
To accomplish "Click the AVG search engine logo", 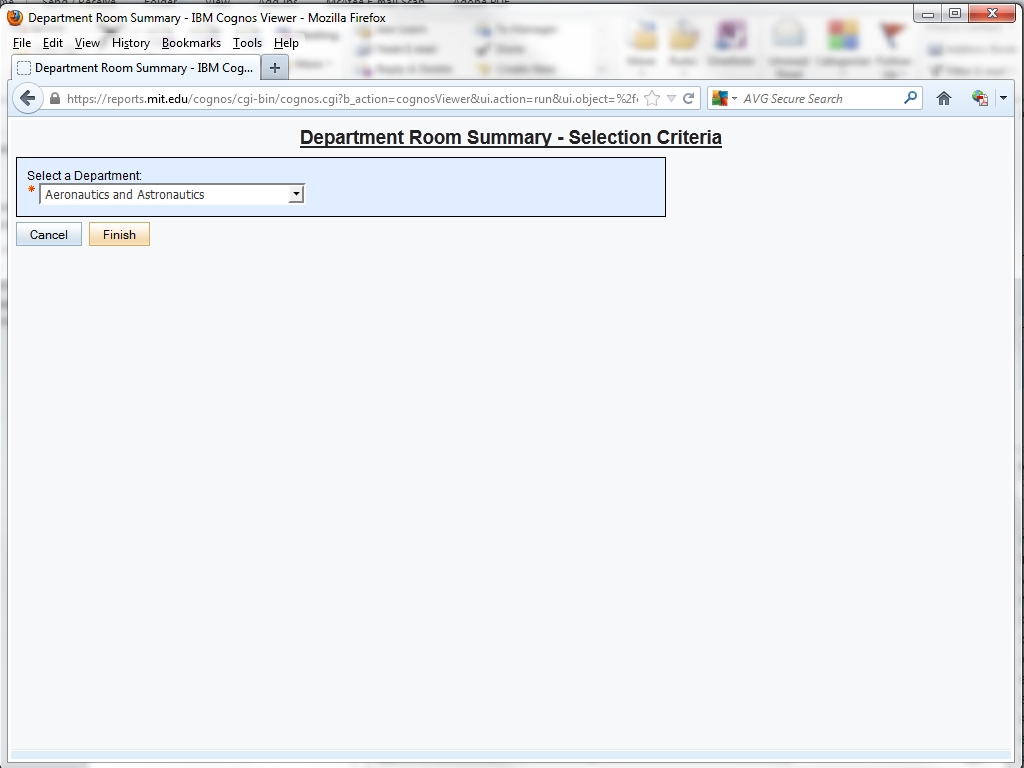I will pos(720,98).
